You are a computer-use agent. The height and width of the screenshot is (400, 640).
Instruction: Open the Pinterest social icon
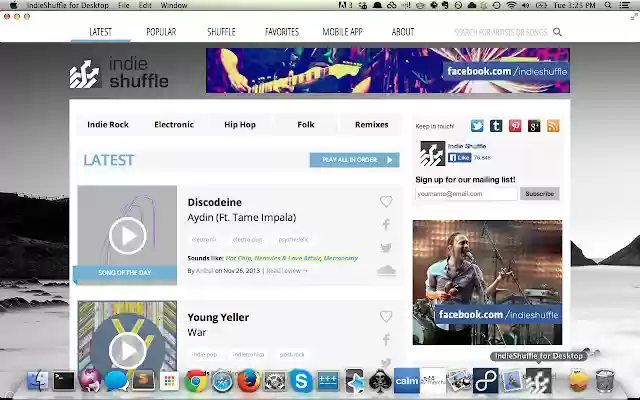point(515,126)
